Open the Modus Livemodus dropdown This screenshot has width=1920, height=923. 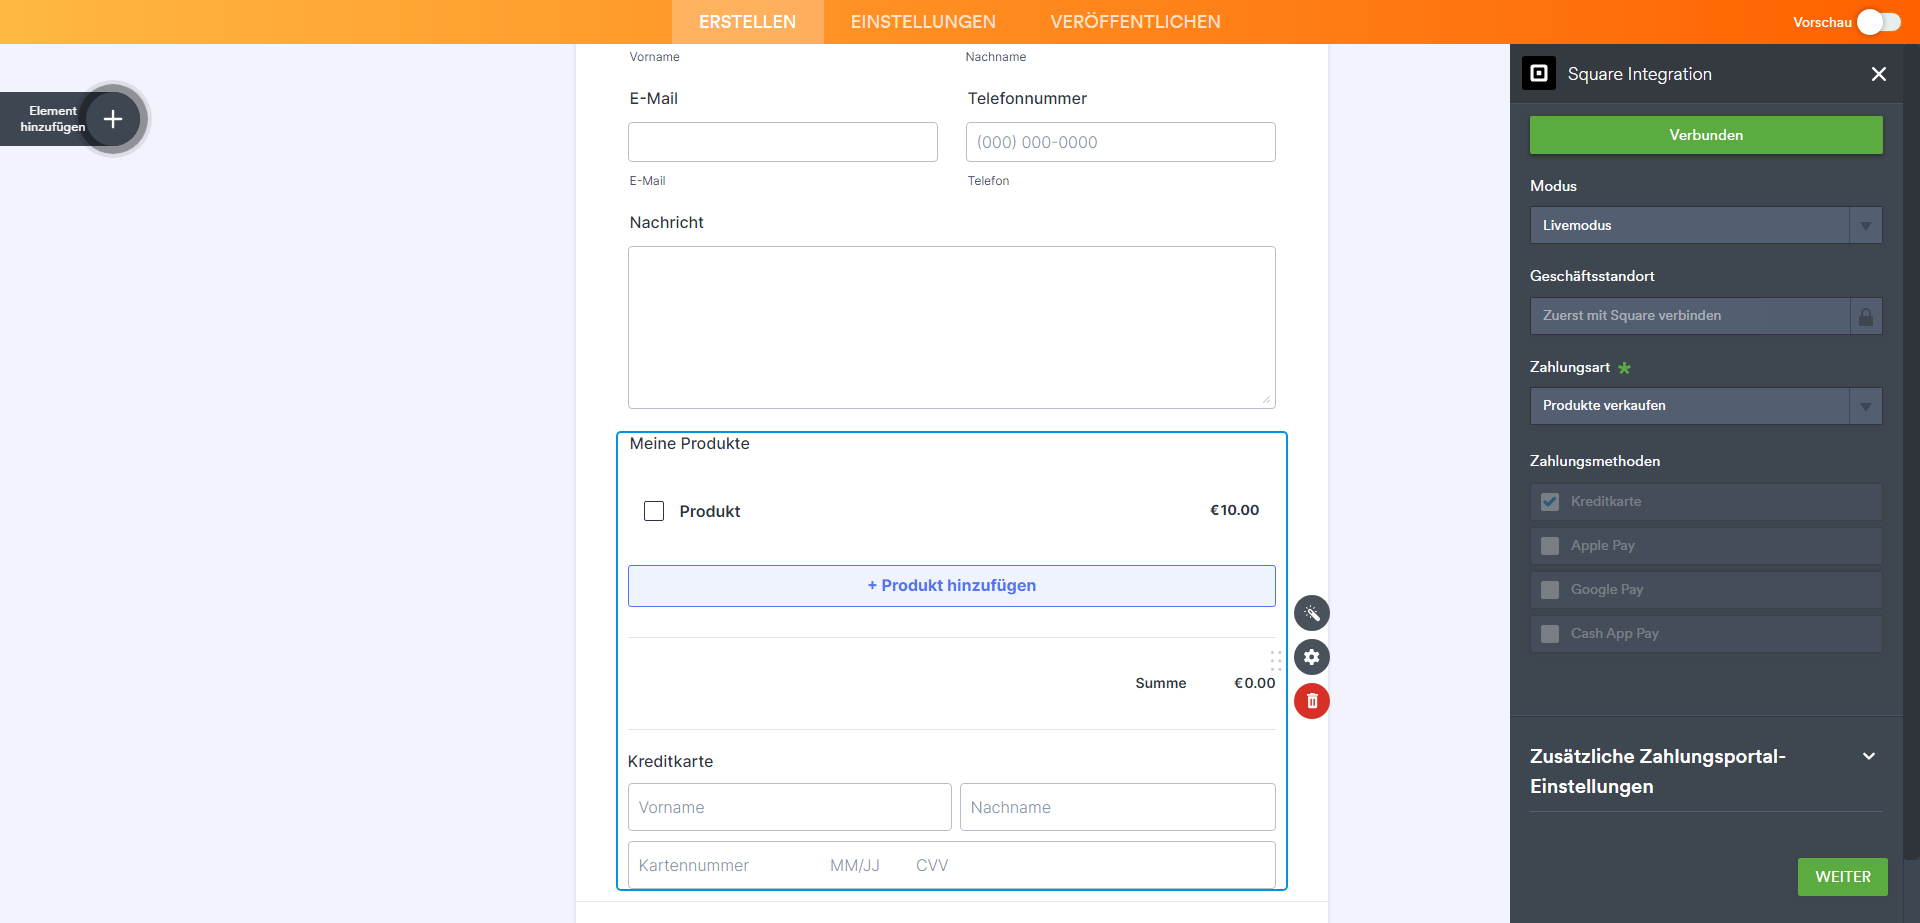[x=1705, y=225]
